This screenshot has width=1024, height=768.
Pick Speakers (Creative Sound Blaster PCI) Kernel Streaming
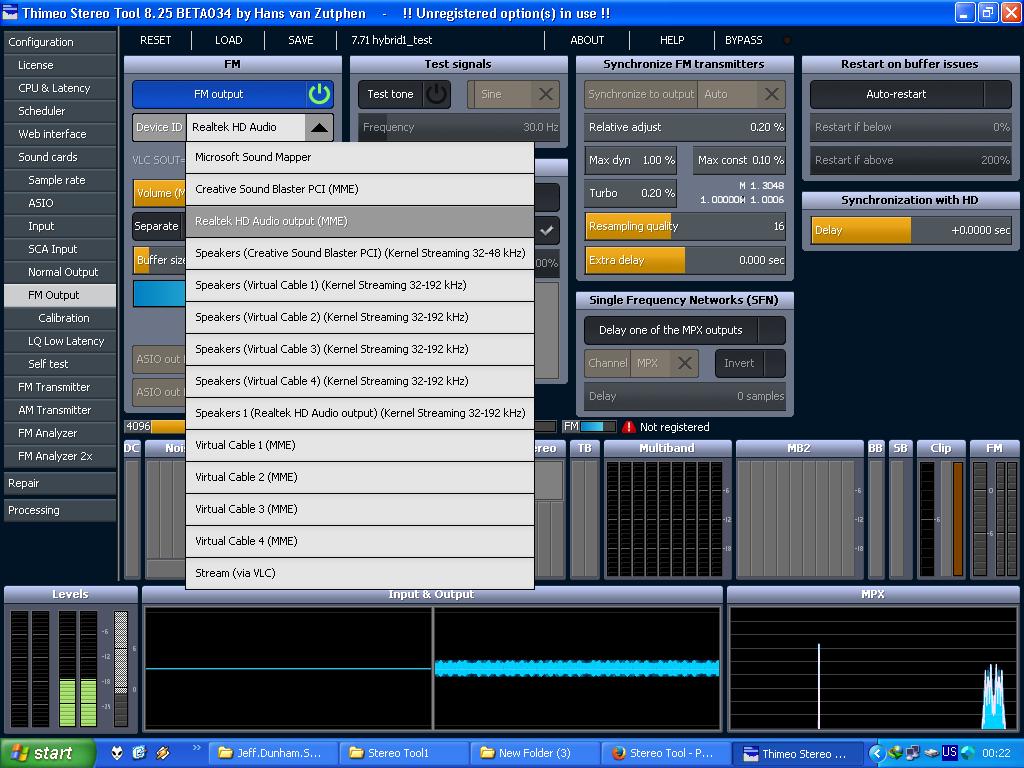tap(360, 253)
